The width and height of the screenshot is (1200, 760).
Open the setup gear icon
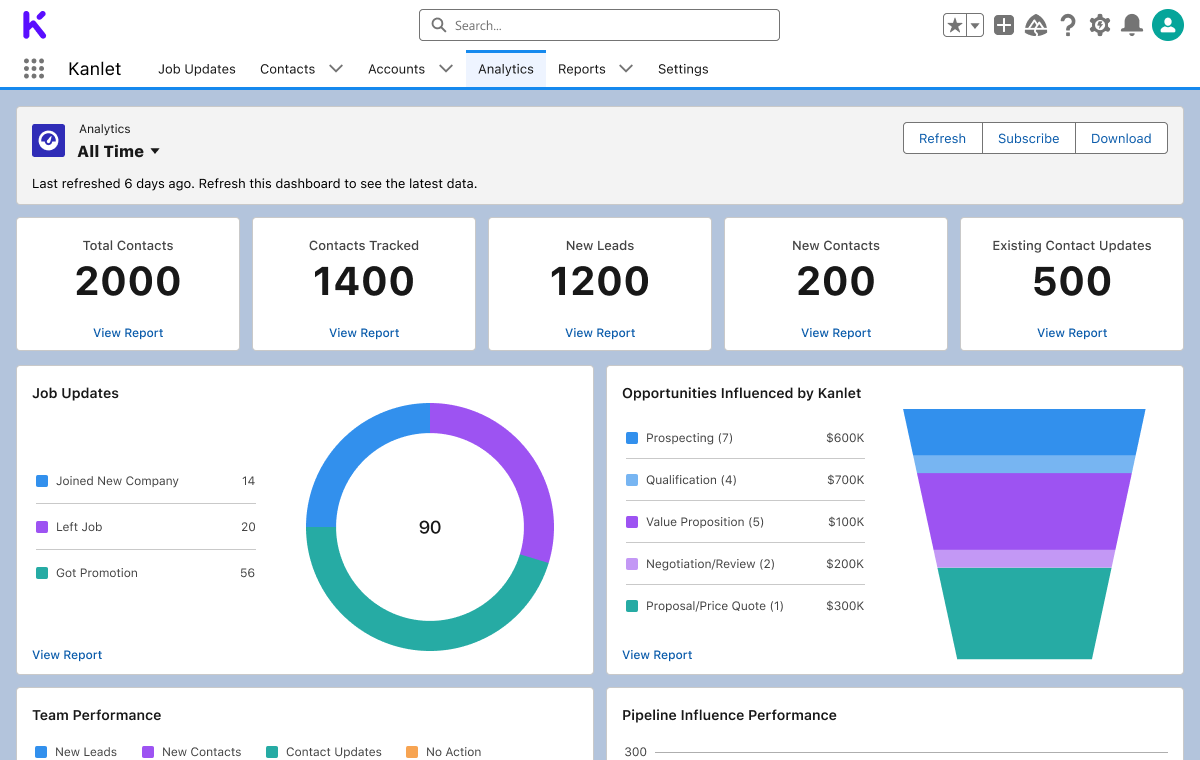pos(1100,26)
